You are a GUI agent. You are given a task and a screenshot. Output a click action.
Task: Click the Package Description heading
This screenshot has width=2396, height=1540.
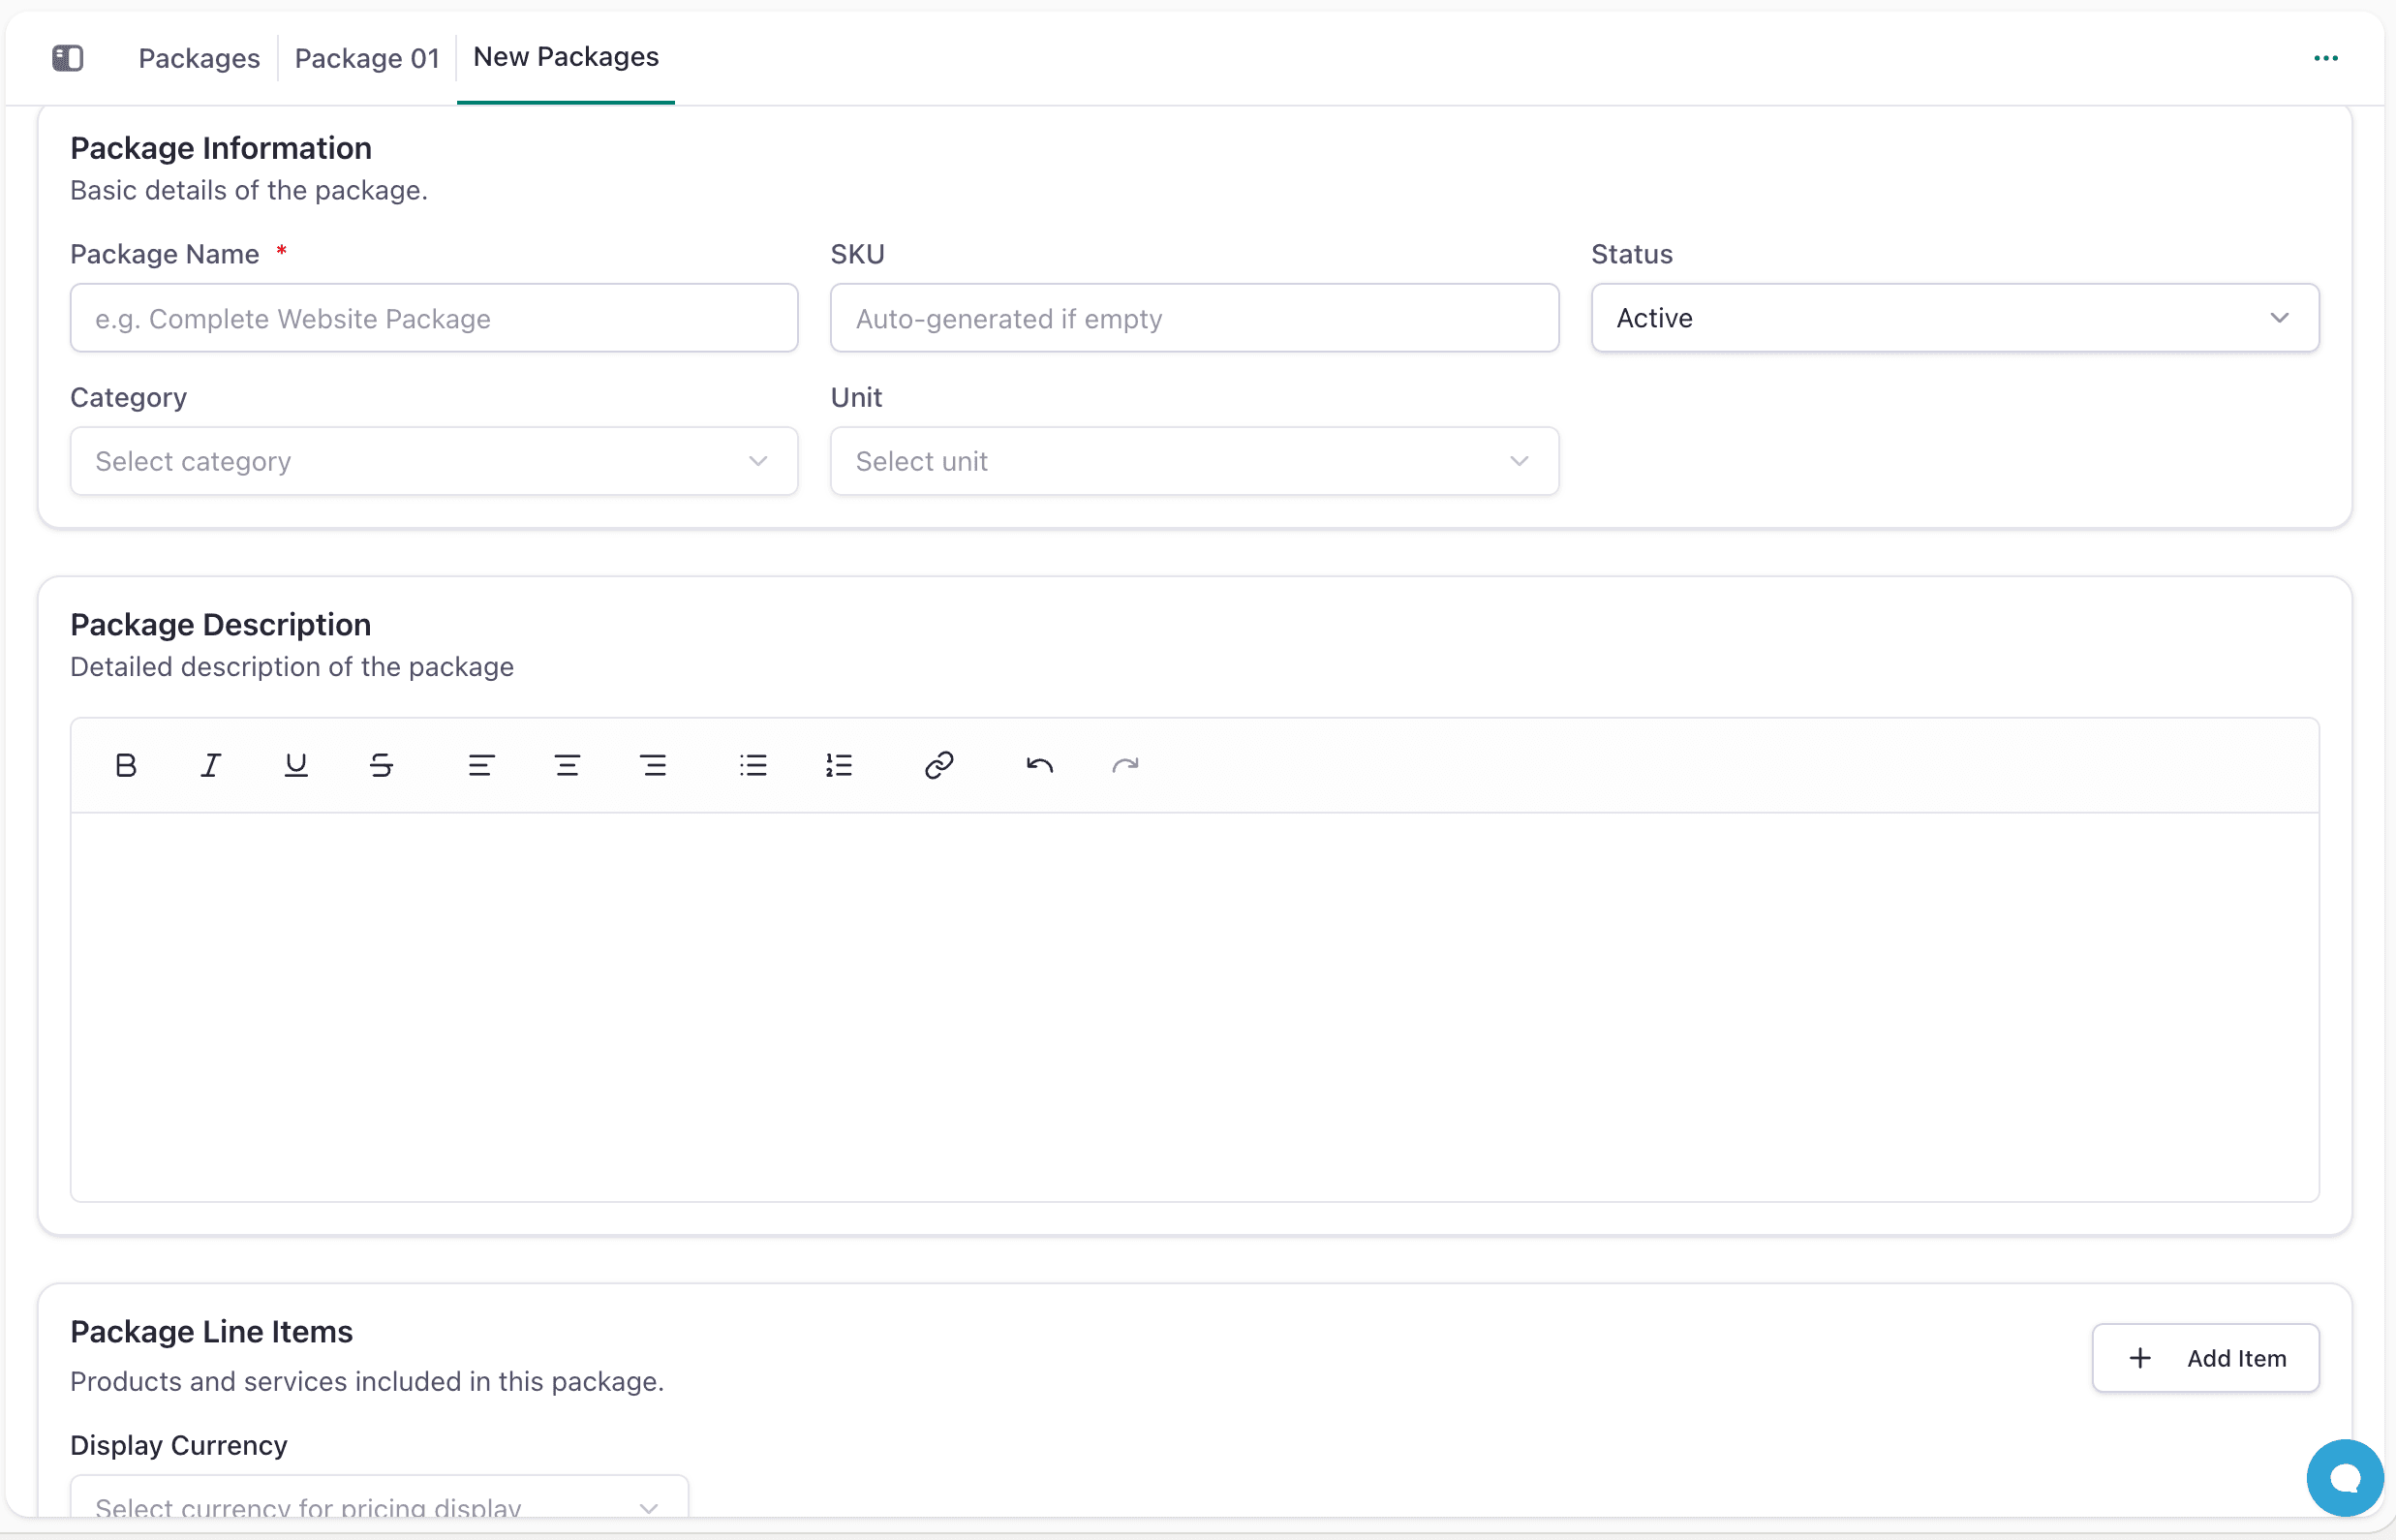(220, 625)
